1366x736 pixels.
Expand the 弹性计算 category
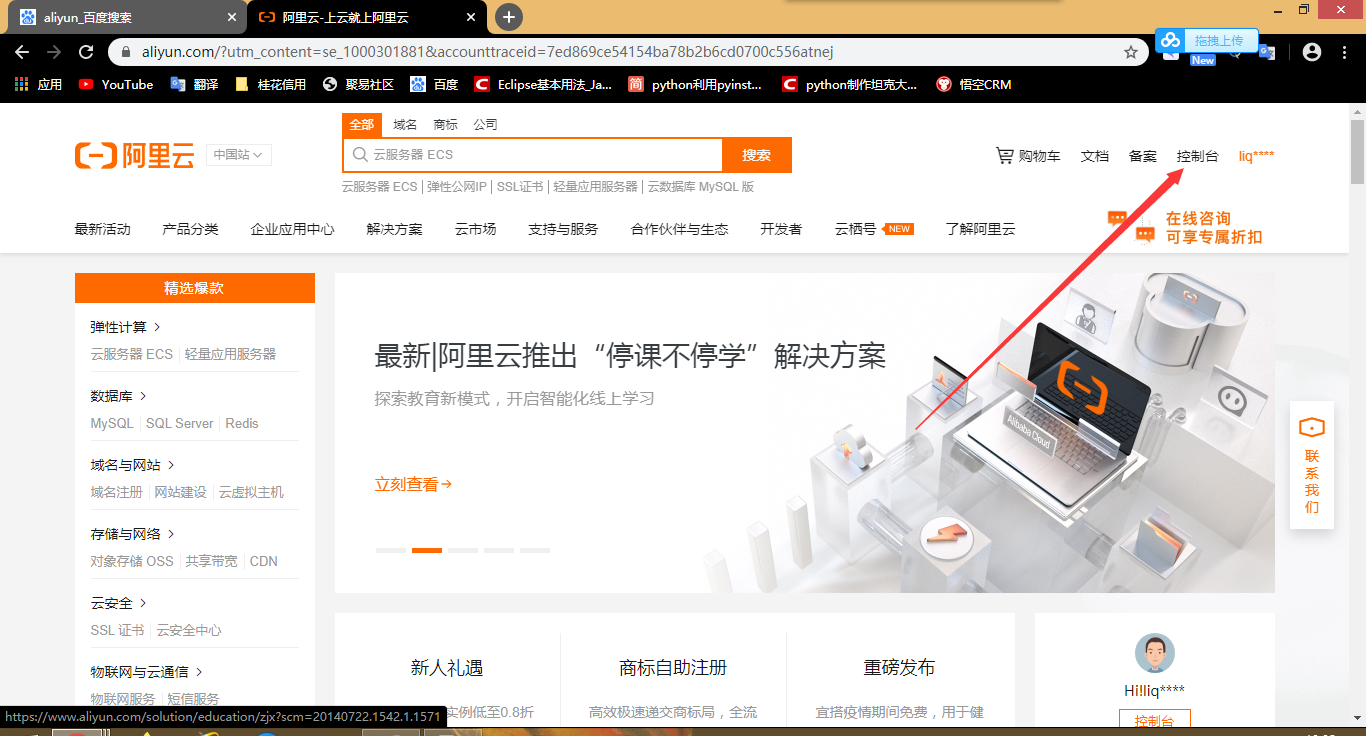coord(126,327)
